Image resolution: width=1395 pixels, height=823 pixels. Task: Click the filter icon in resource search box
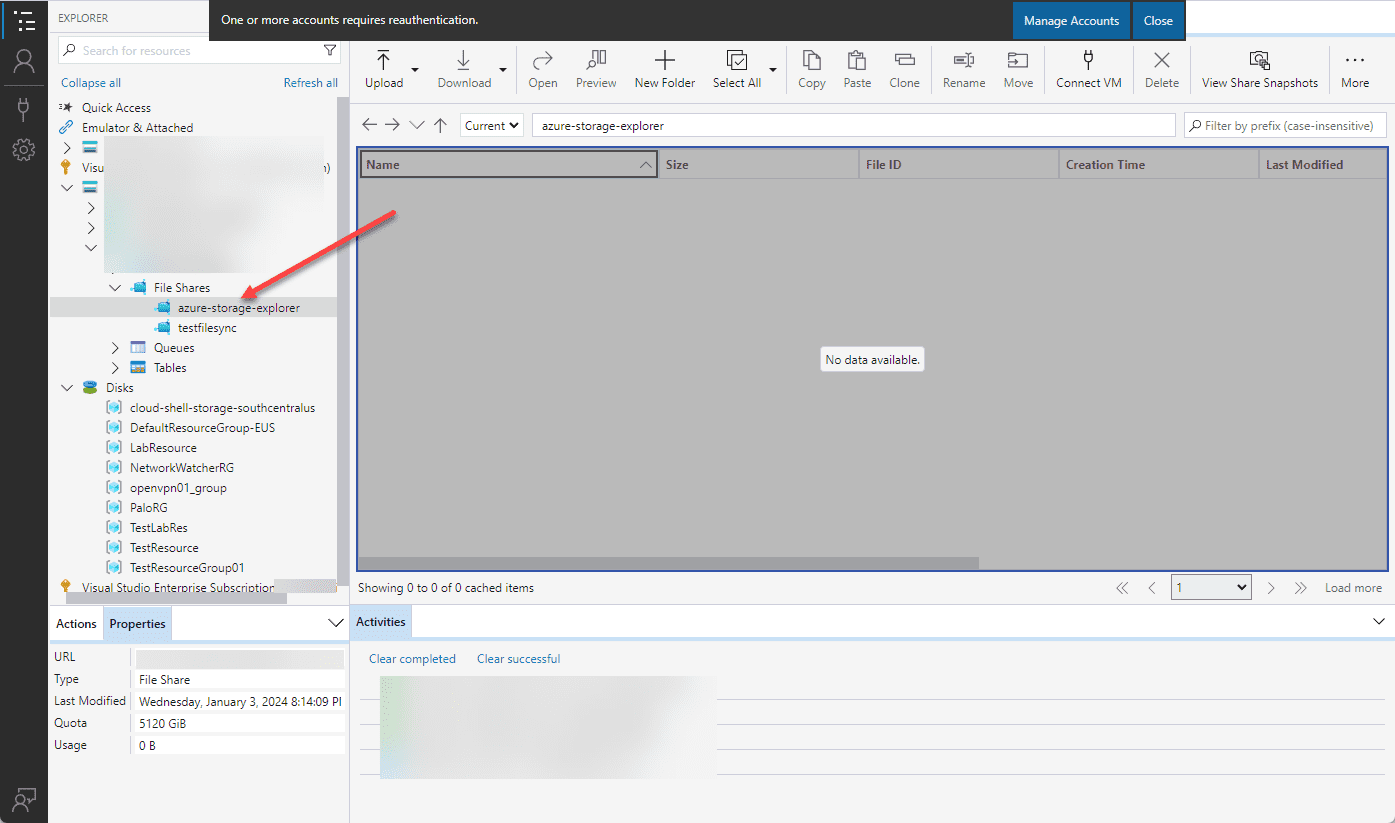click(x=330, y=50)
